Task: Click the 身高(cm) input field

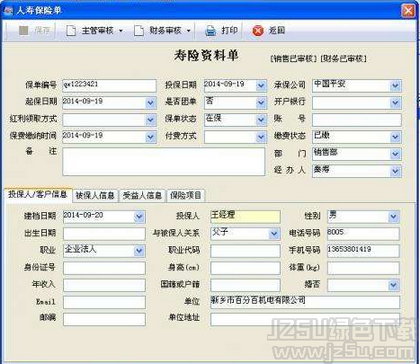Action: tap(245, 268)
